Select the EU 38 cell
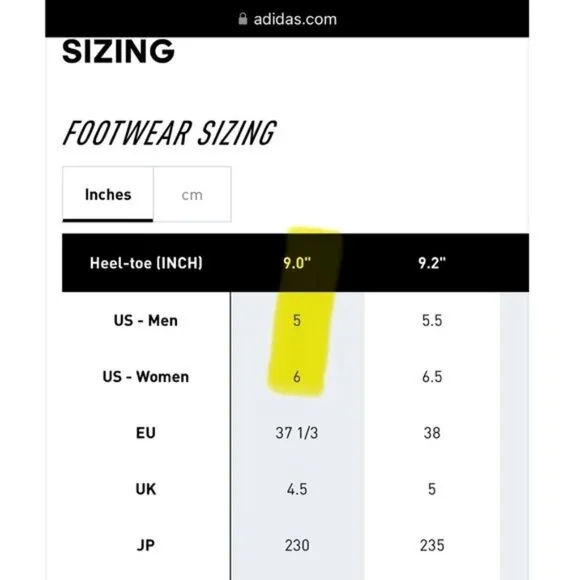 tap(432, 433)
